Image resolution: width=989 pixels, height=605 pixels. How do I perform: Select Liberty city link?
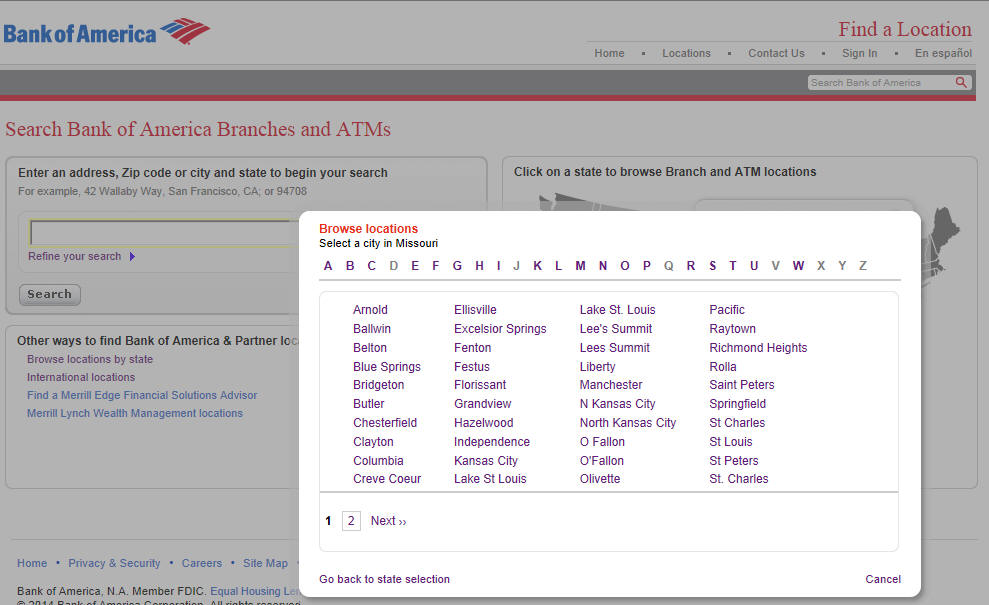coord(597,367)
